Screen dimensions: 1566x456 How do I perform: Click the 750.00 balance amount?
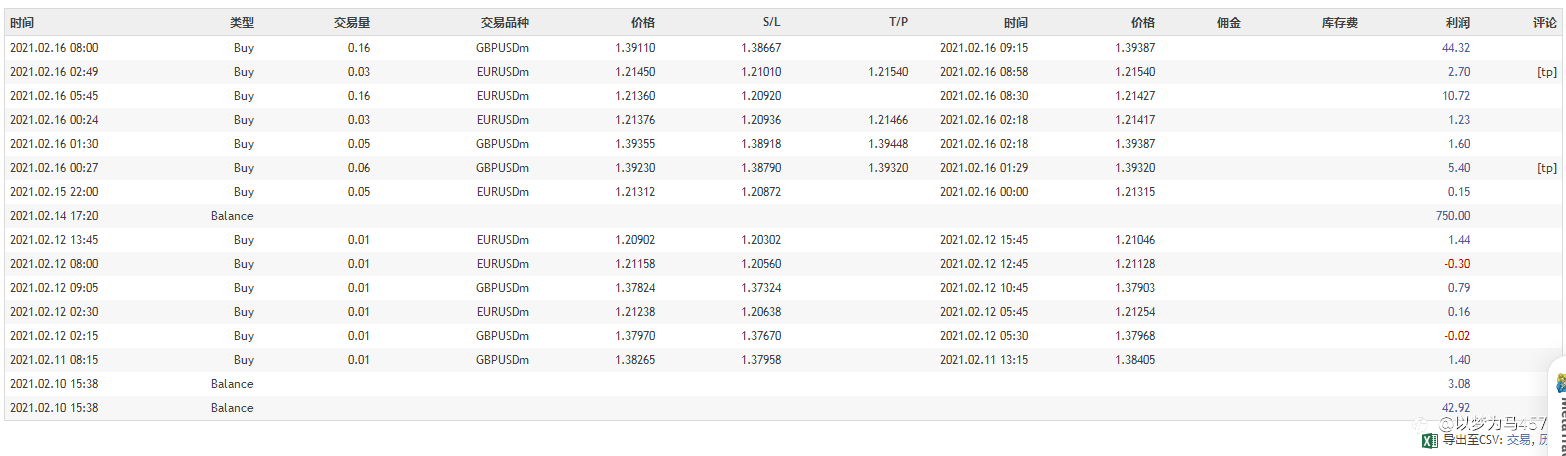pos(1453,216)
